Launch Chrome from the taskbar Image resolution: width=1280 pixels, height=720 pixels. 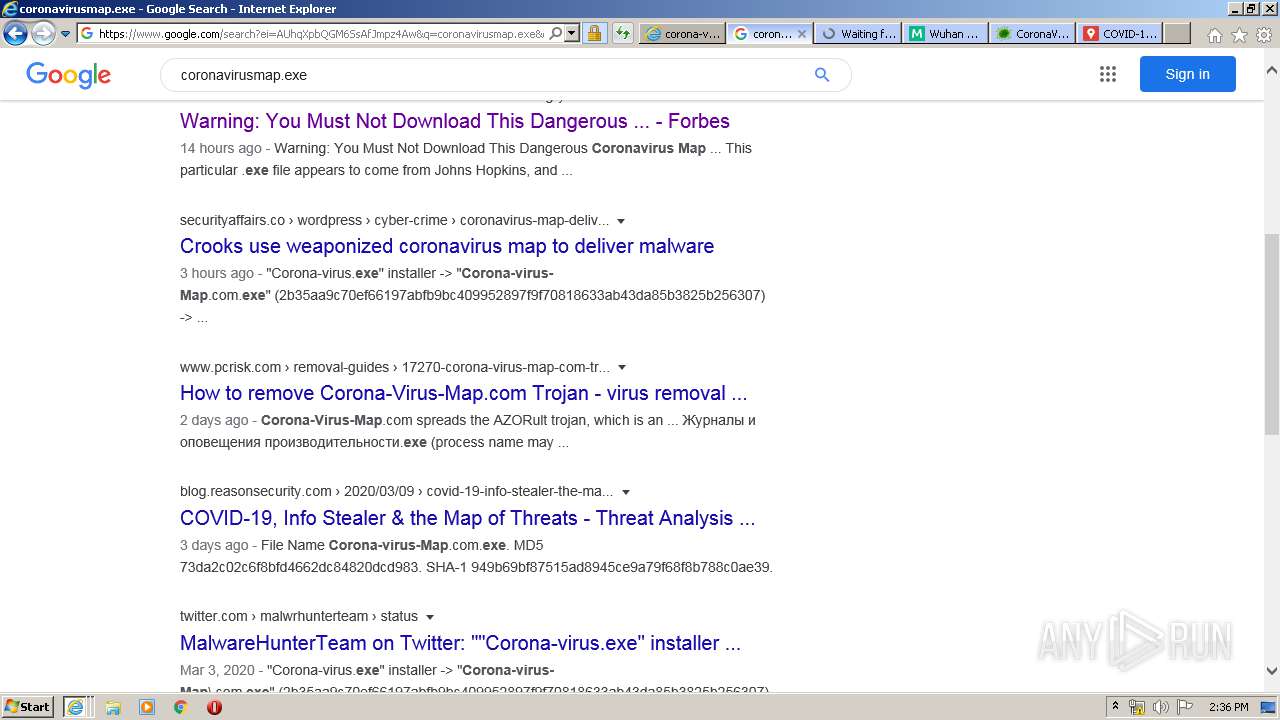coord(181,707)
